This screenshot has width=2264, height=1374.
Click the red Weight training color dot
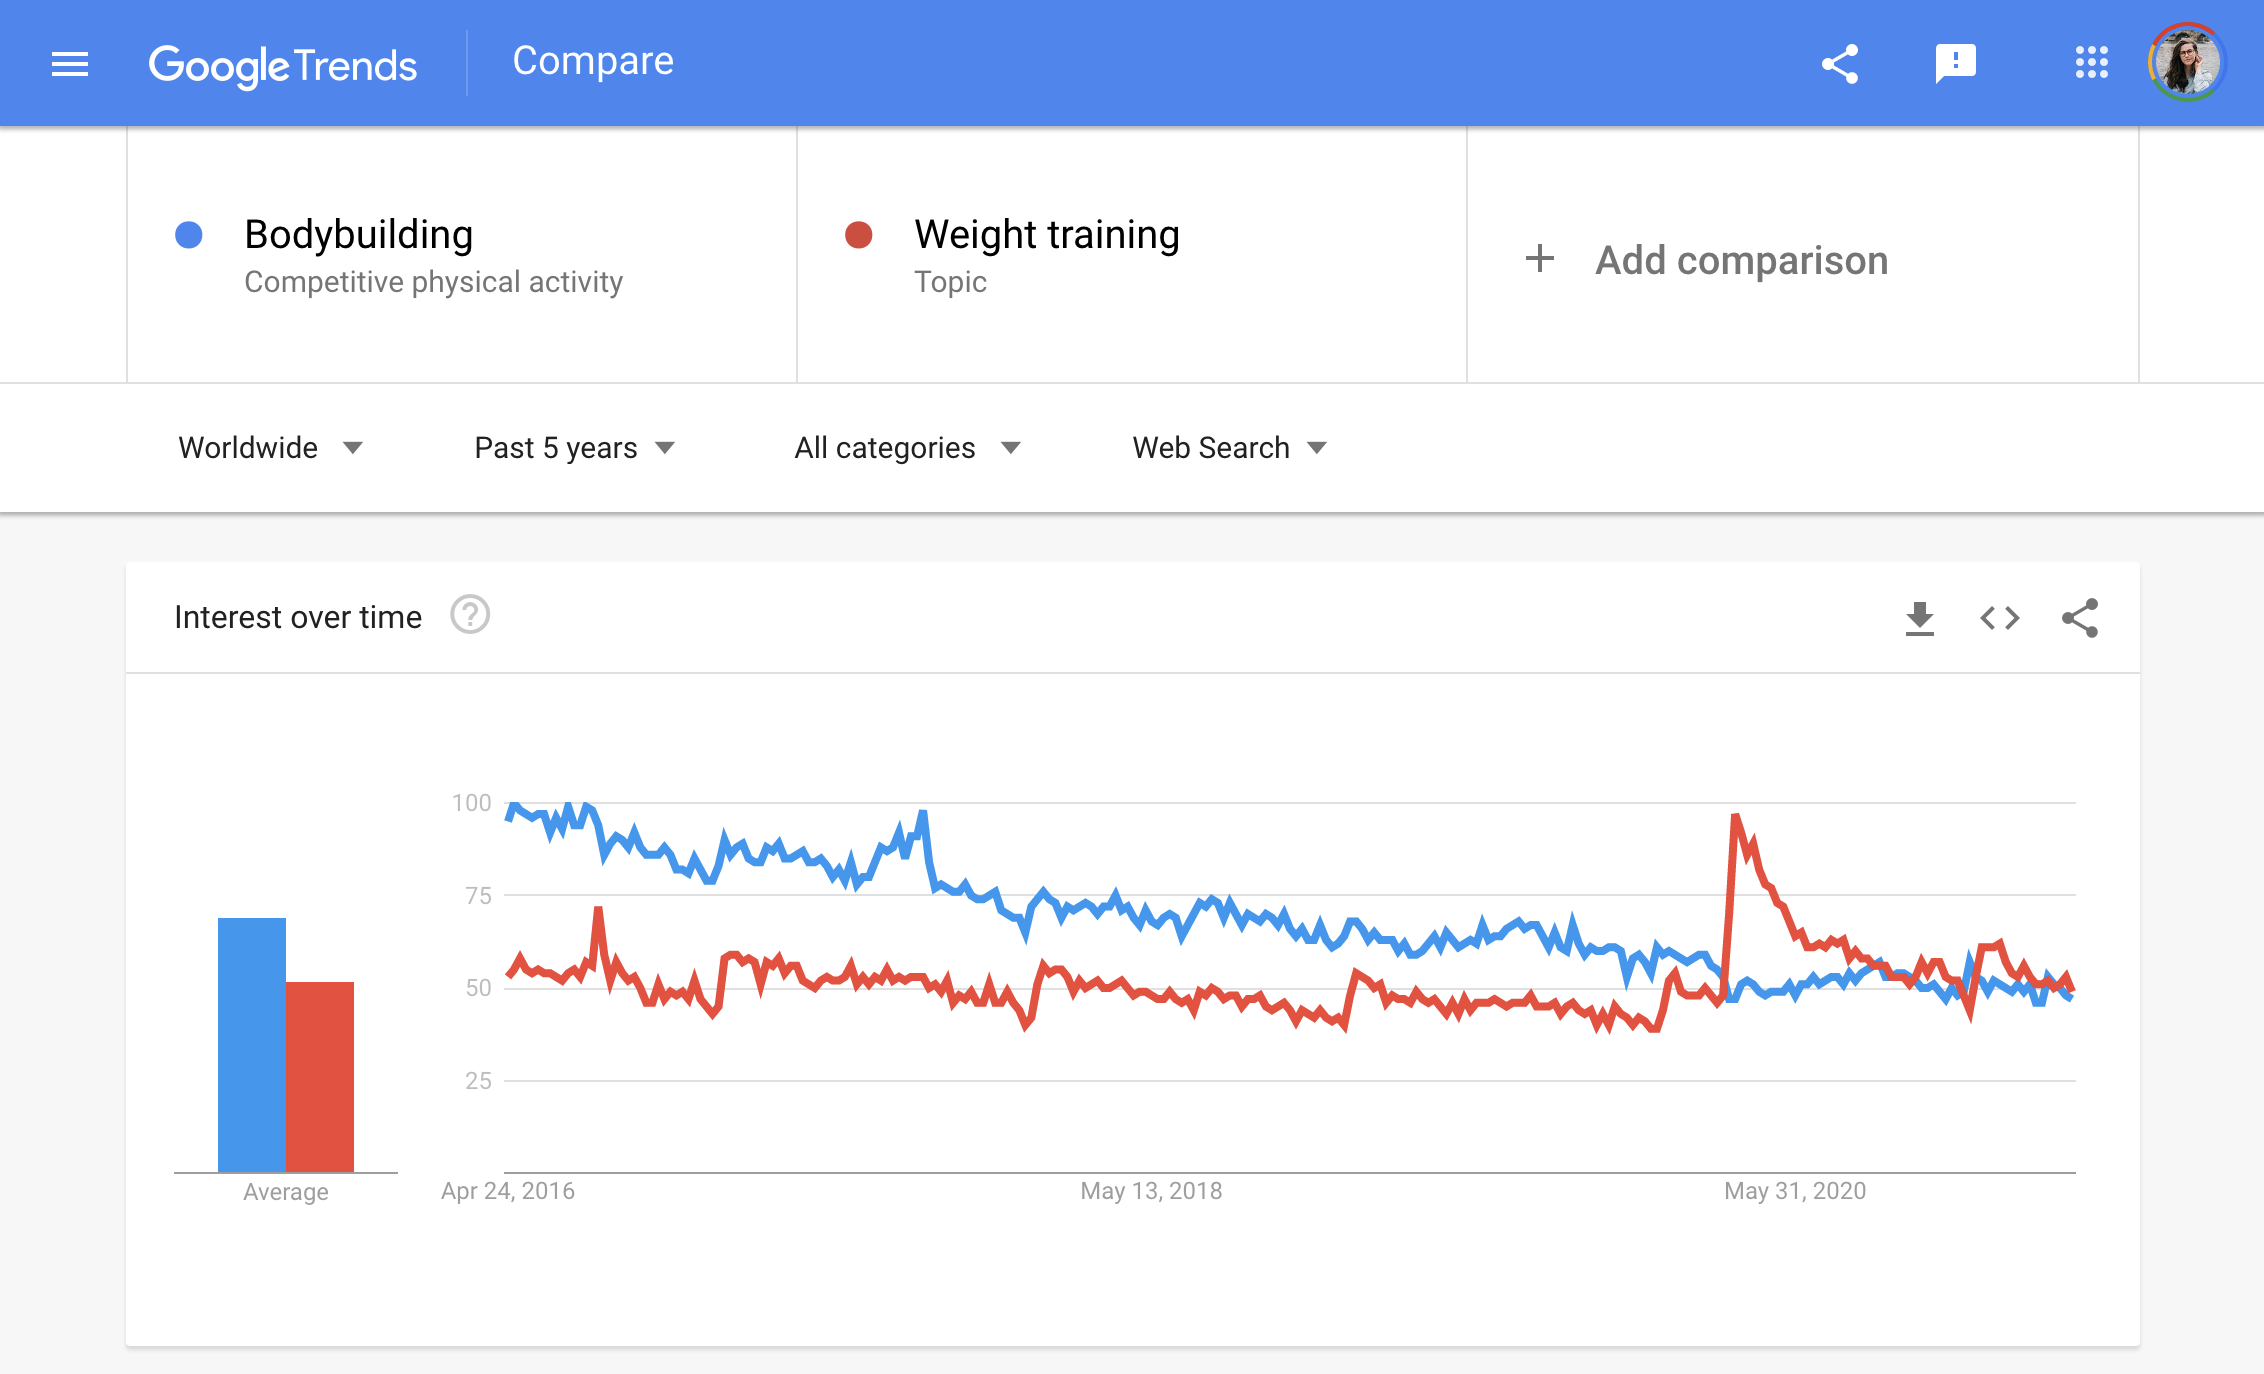[x=859, y=235]
